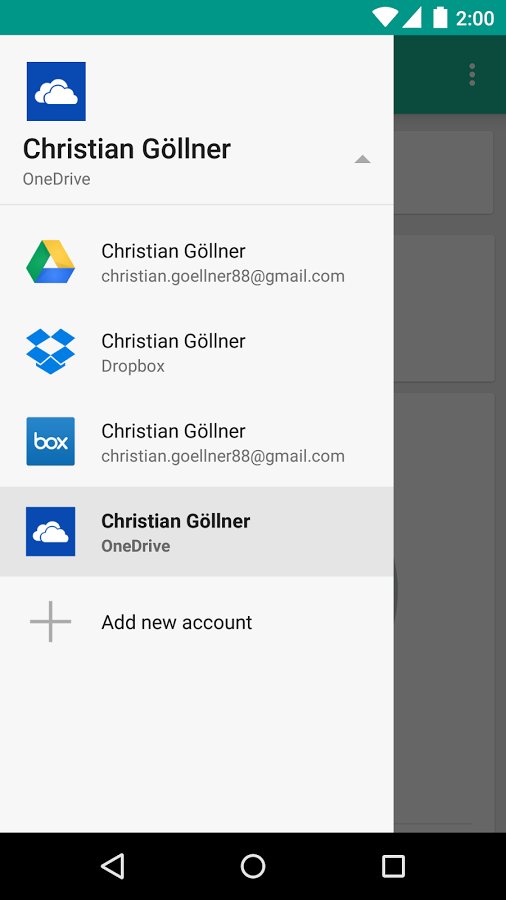Tap the Android back navigation button
This screenshot has width=506, height=900.
coord(112,866)
